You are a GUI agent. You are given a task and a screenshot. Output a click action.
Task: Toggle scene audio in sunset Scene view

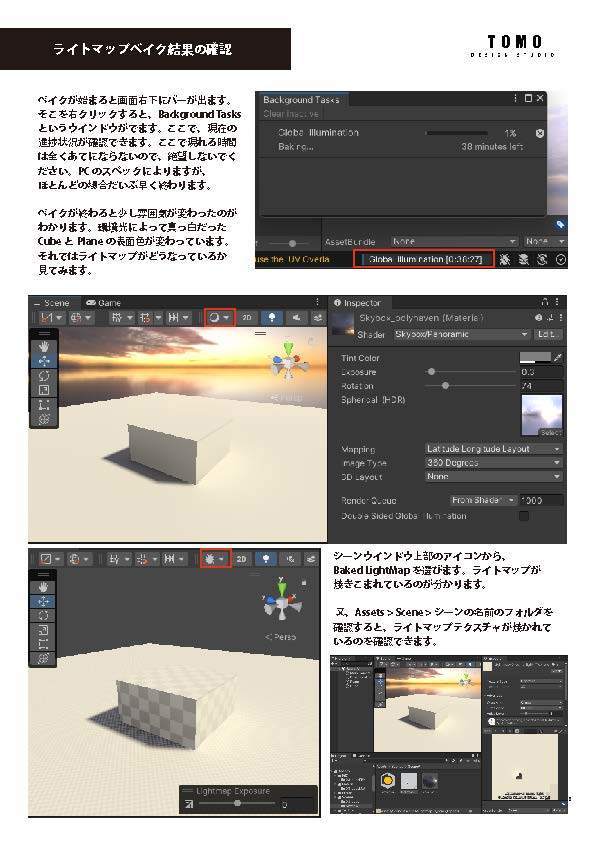point(296,317)
